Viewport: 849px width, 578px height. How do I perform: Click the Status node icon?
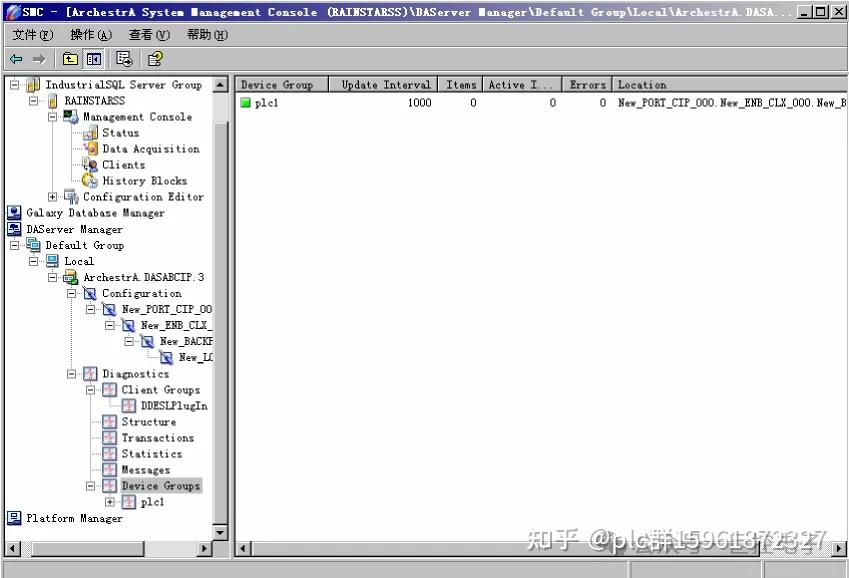click(x=90, y=133)
